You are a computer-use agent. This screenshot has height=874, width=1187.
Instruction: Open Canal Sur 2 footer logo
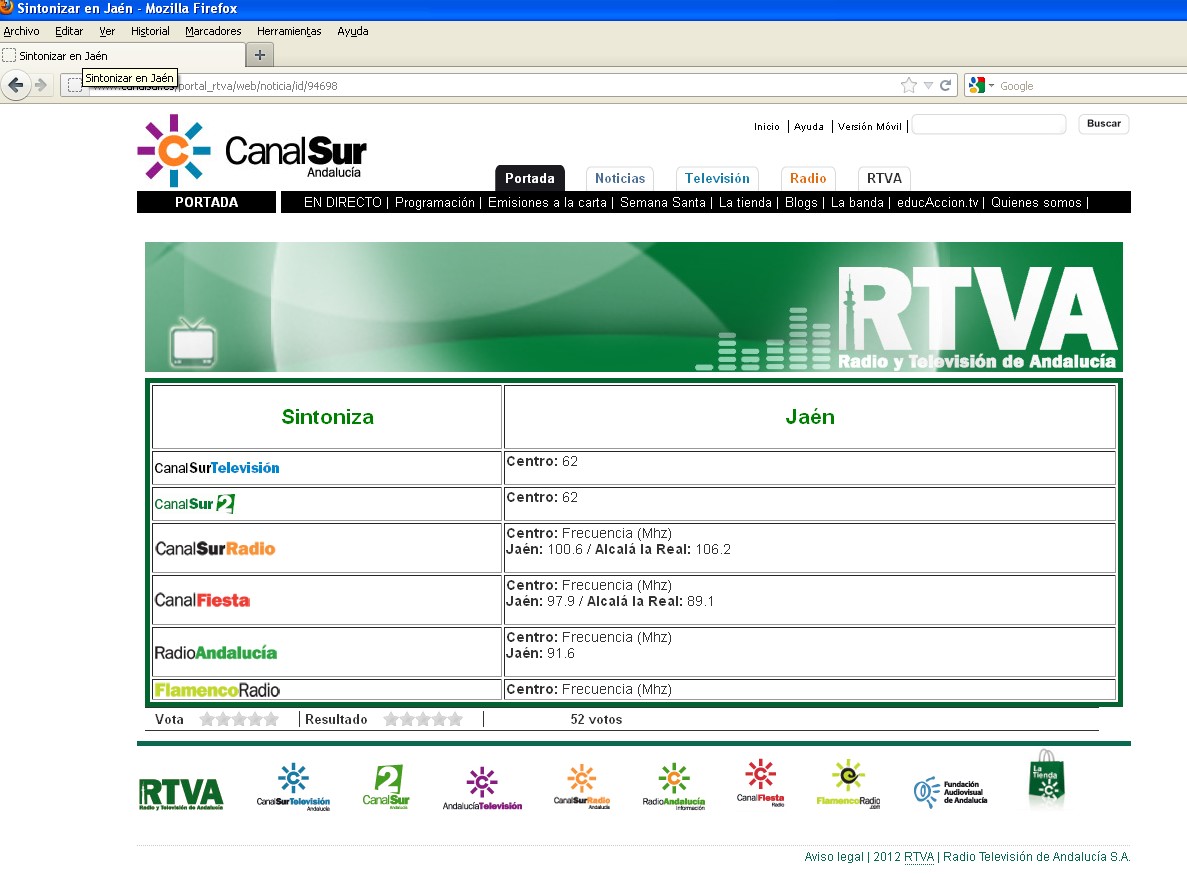tap(386, 786)
